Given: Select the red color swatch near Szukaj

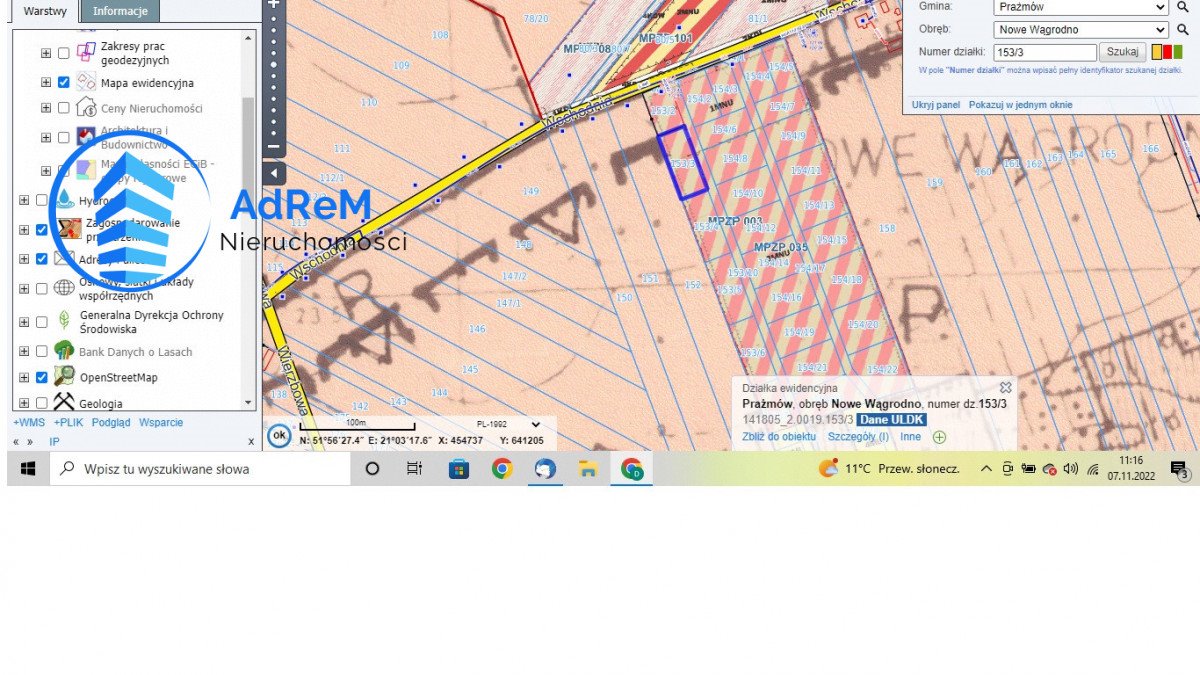Looking at the screenshot, I should point(1167,52).
